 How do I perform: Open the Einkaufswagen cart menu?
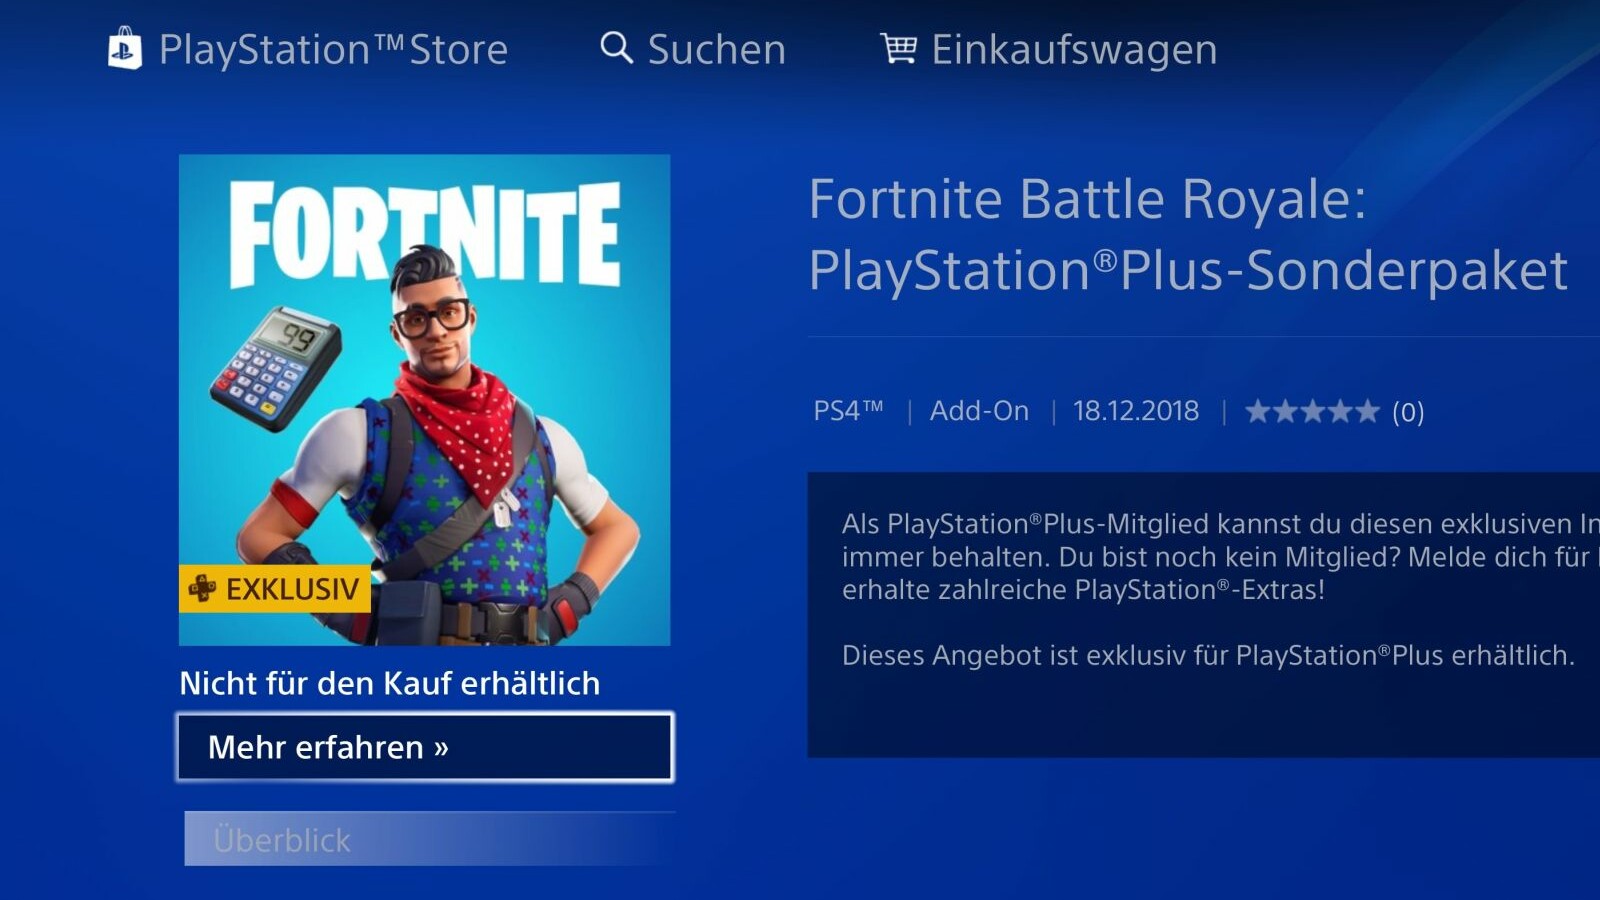click(x=1074, y=49)
